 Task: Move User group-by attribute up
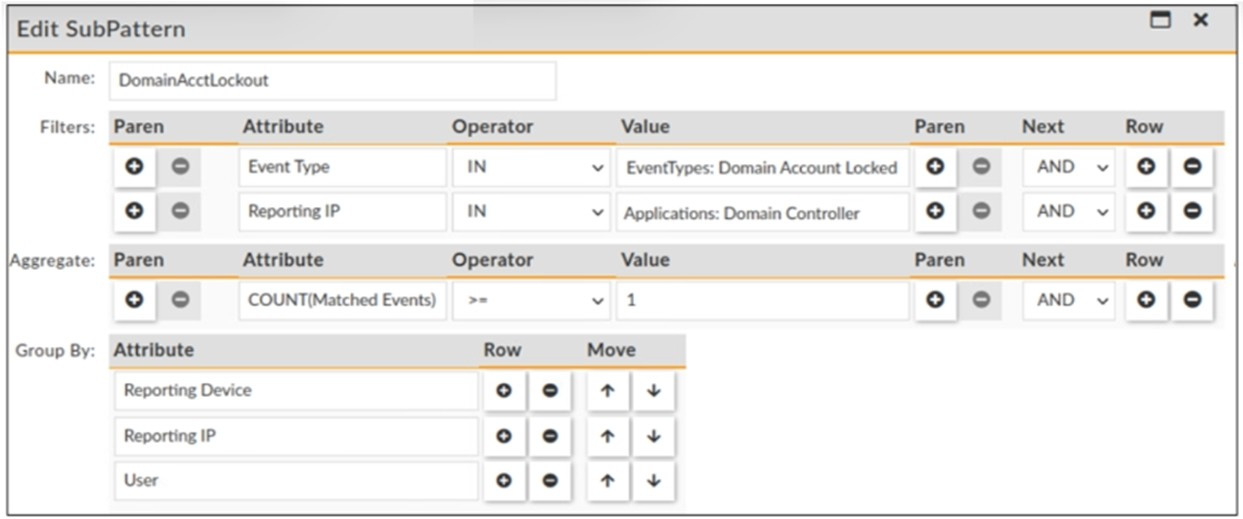[608, 481]
